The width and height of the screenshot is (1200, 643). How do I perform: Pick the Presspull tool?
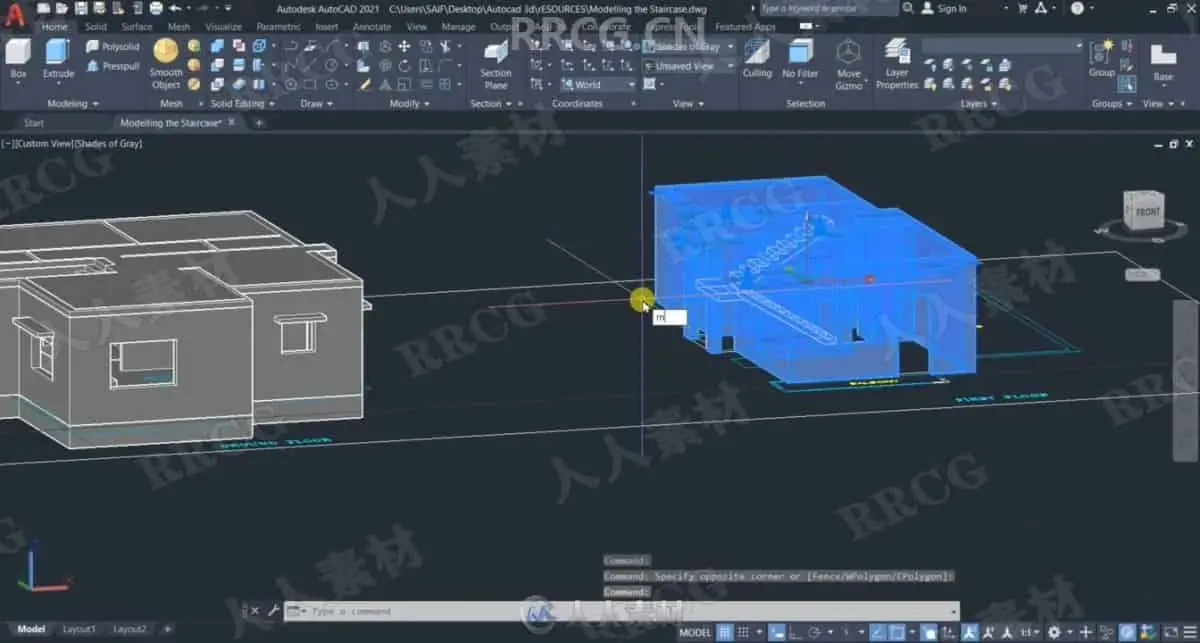[x=112, y=66]
